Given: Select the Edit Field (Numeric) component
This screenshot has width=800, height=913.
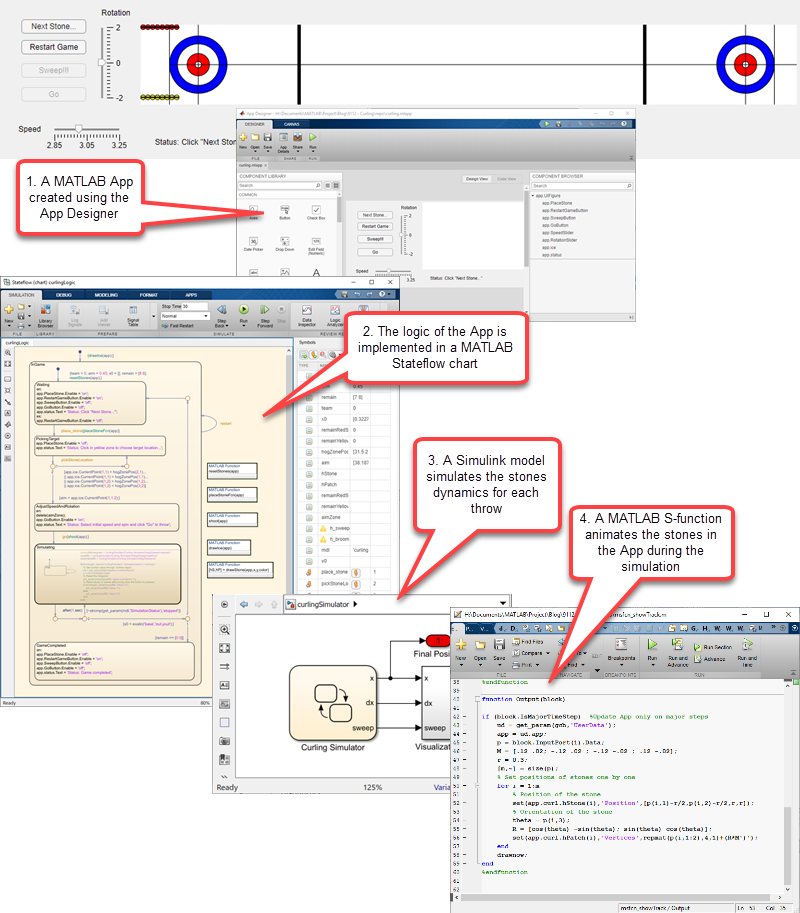Looking at the screenshot, I should 316,245.
